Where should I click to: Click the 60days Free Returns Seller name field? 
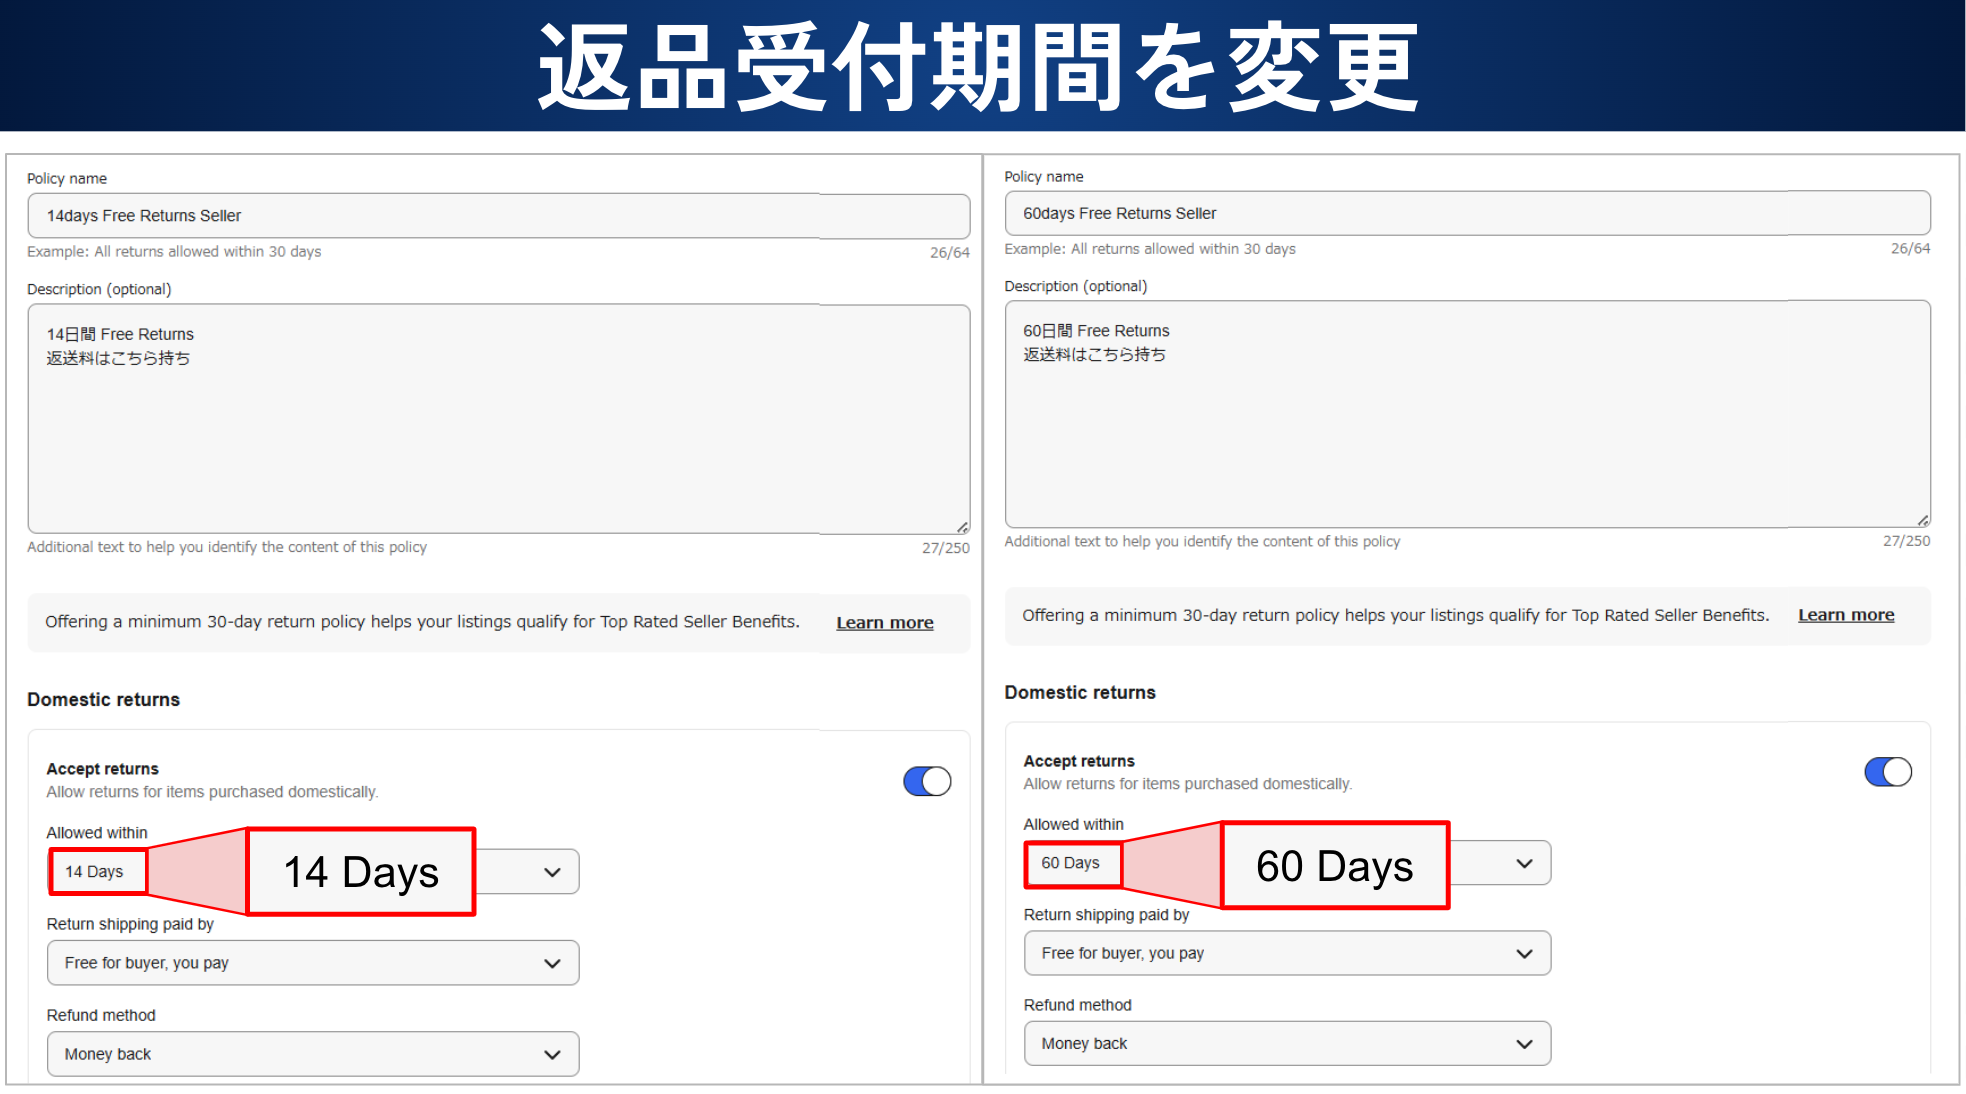(x=1466, y=213)
